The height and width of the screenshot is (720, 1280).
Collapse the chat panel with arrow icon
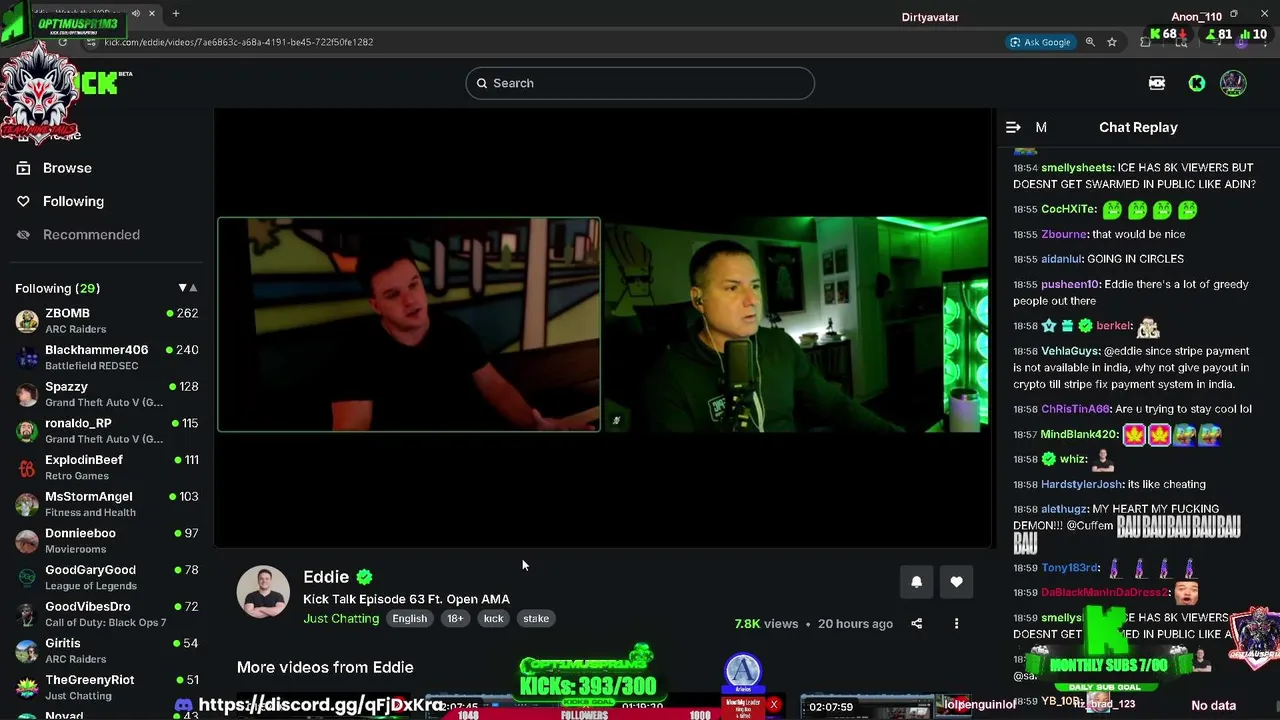[x=1013, y=127]
